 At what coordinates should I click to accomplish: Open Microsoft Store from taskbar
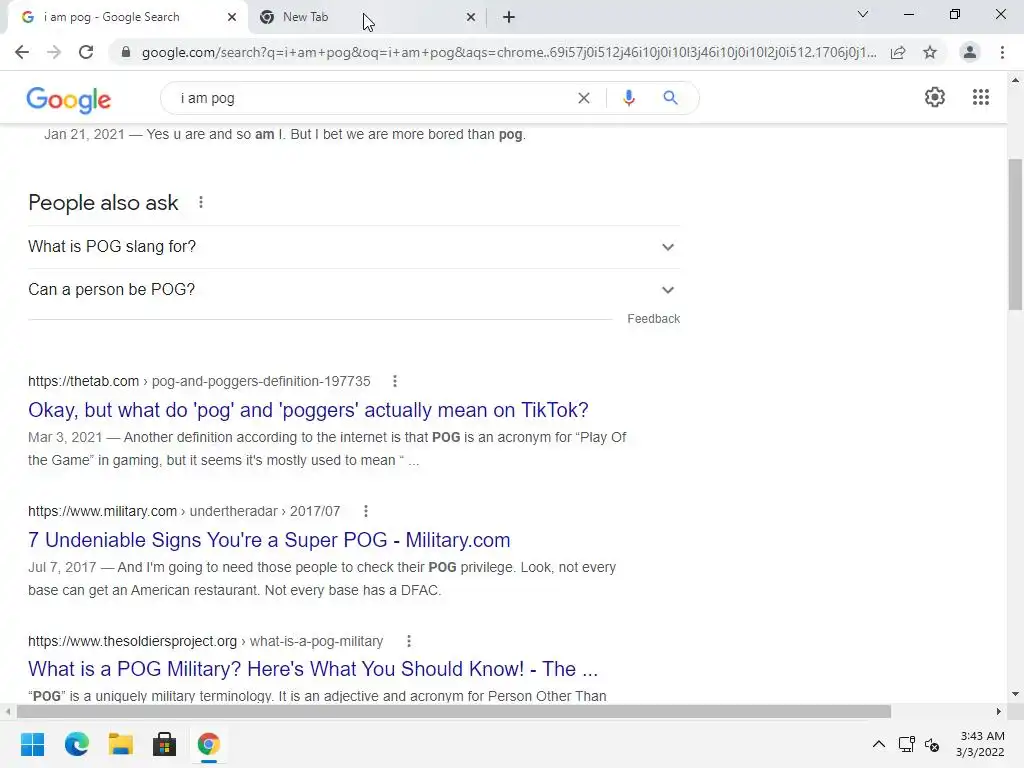pyautogui.click(x=165, y=744)
